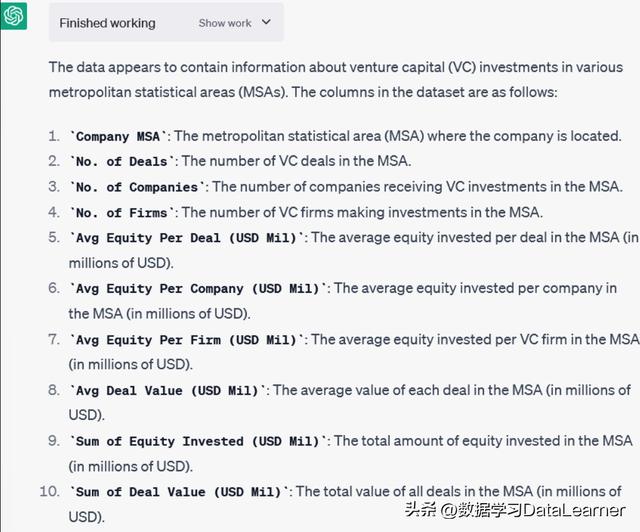
Task: Click the `No. of Companies` code label
Action: pyautogui.click(x=138, y=187)
